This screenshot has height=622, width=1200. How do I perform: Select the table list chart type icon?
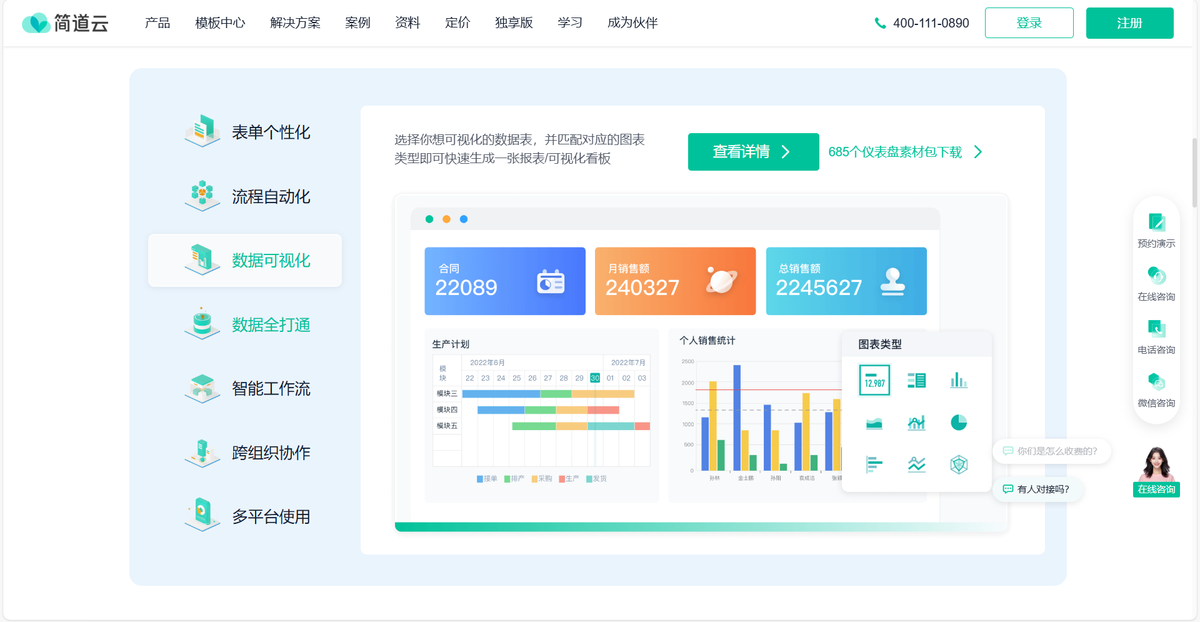(917, 381)
